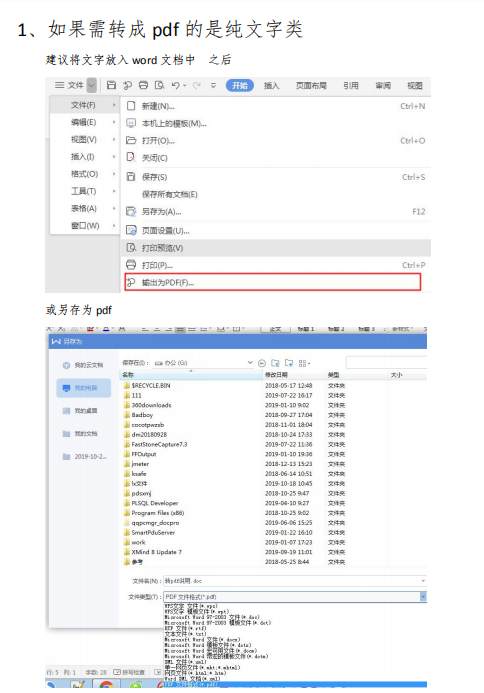This screenshot has width=484, height=693.
Task: Expand the 表格(A) submenu entry
Action: pos(84,209)
